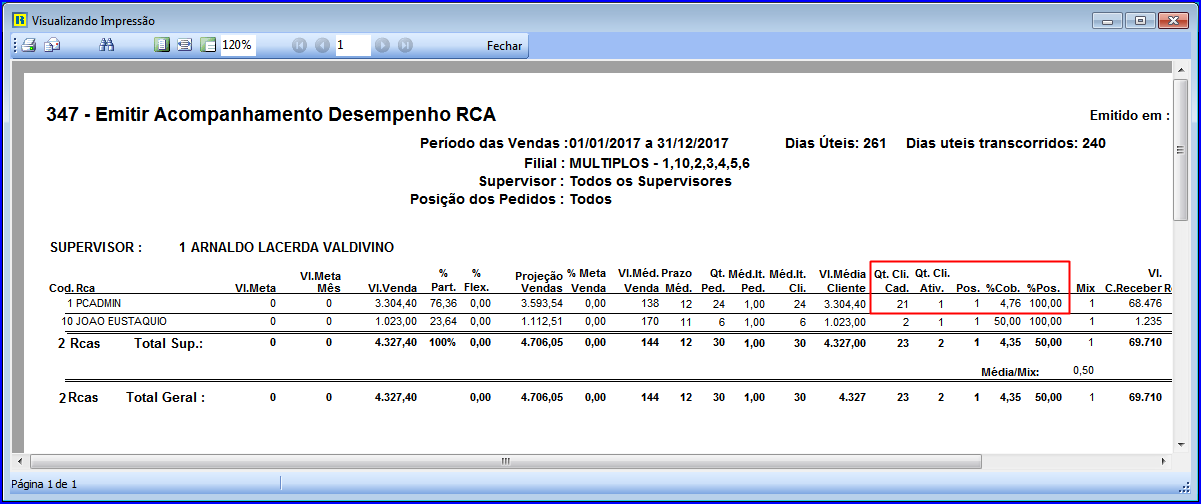
Task: Click the horizontal scrollbar right arrow
Action: tap(1163, 461)
